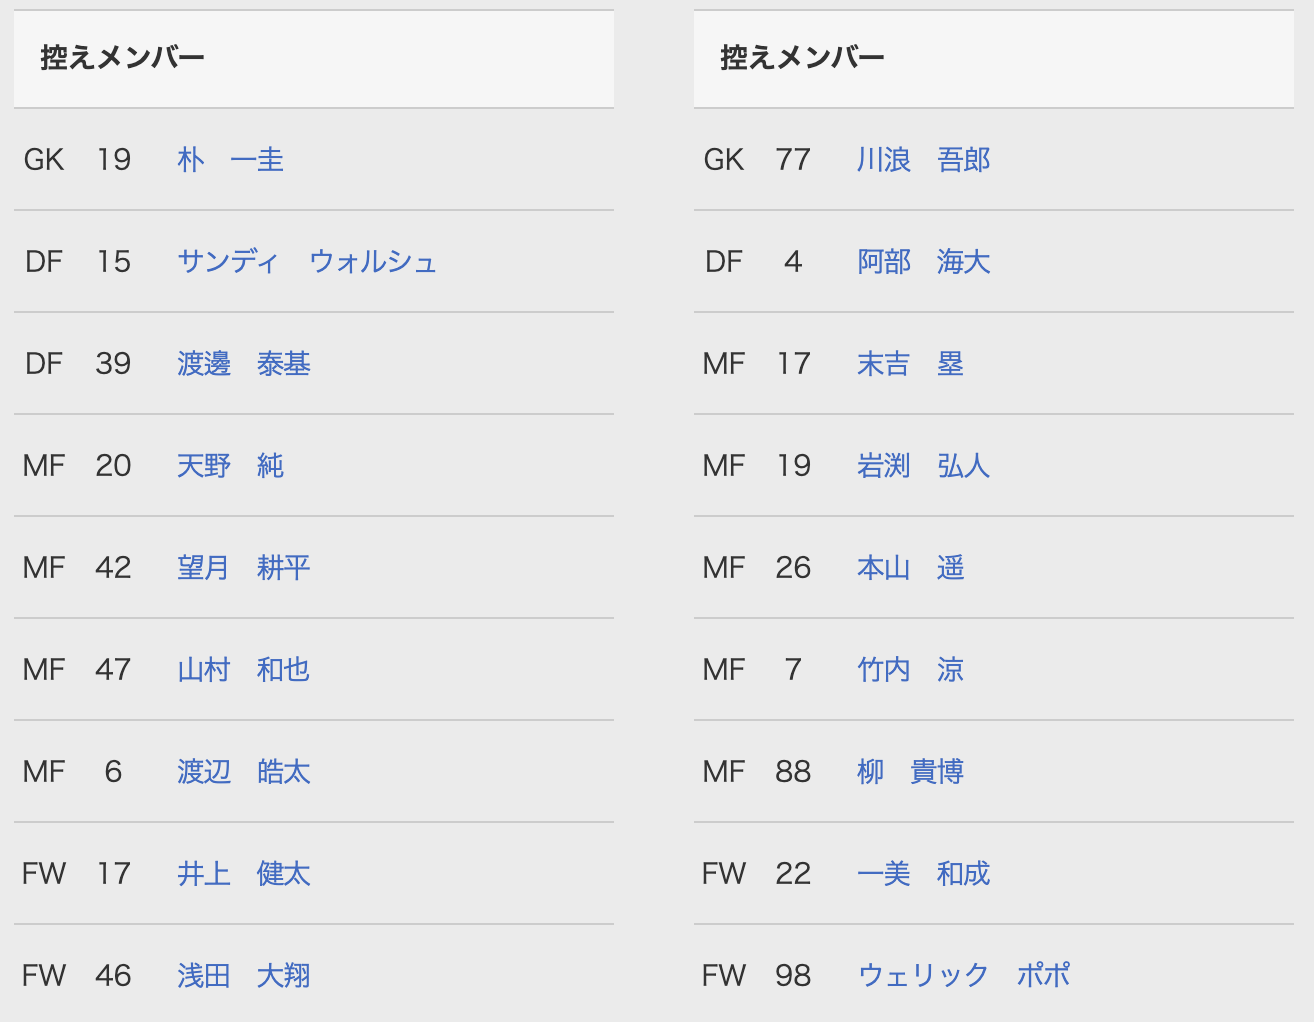
Task: Open player link 朴 一圭
Action: pyautogui.click(x=230, y=160)
